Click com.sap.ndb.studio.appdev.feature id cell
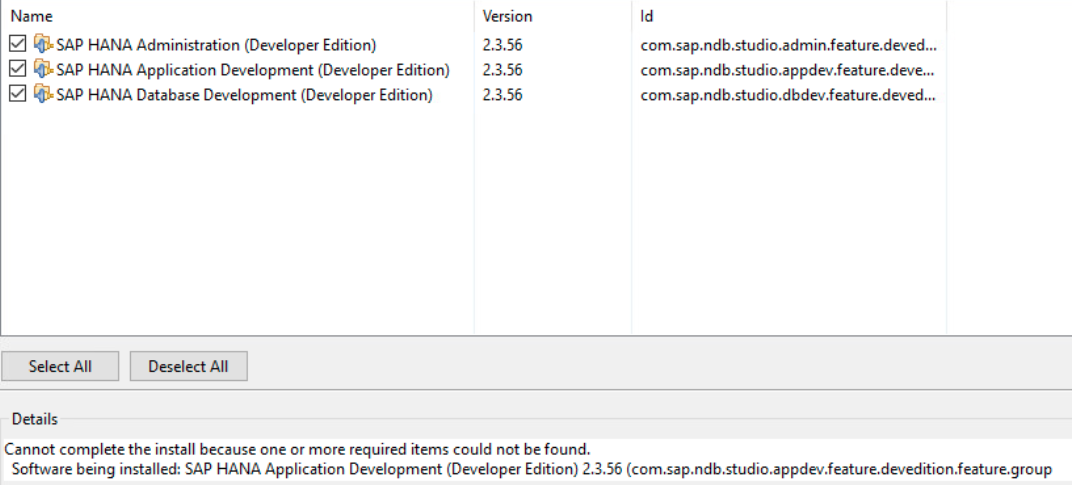Viewport: 1072px width, 485px height. 788,70
